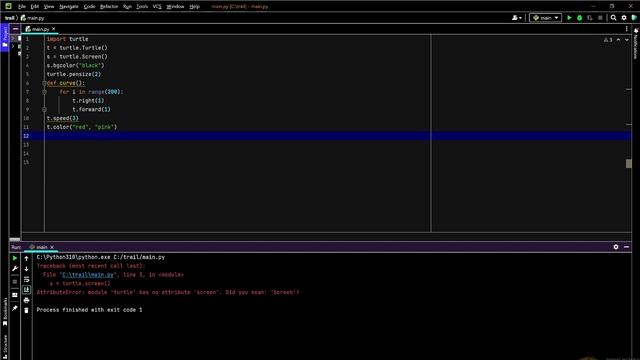The height and width of the screenshot is (360, 640).
Task: Hide the Run panel with minus icon
Action: click(627, 247)
